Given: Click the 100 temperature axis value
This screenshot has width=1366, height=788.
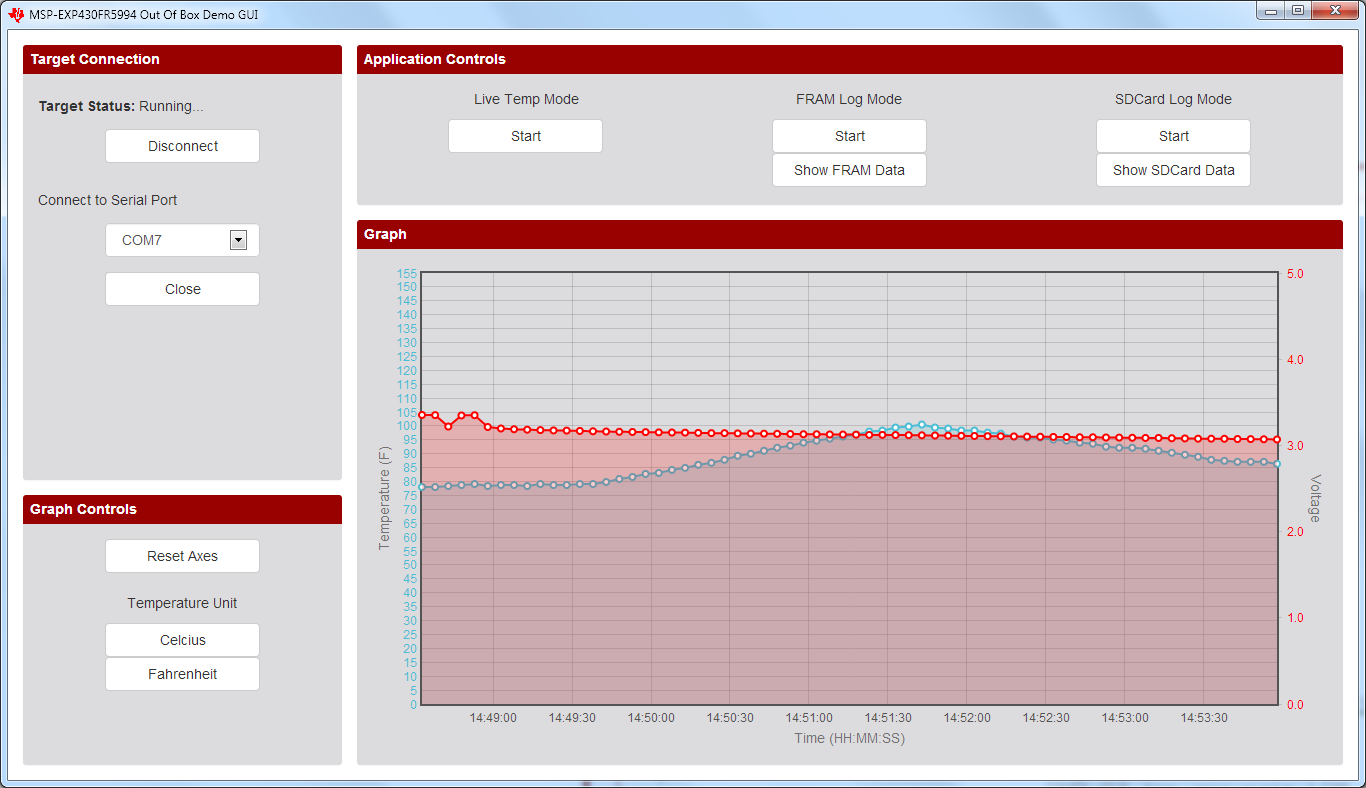Looking at the screenshot, I should coord(407,426).
